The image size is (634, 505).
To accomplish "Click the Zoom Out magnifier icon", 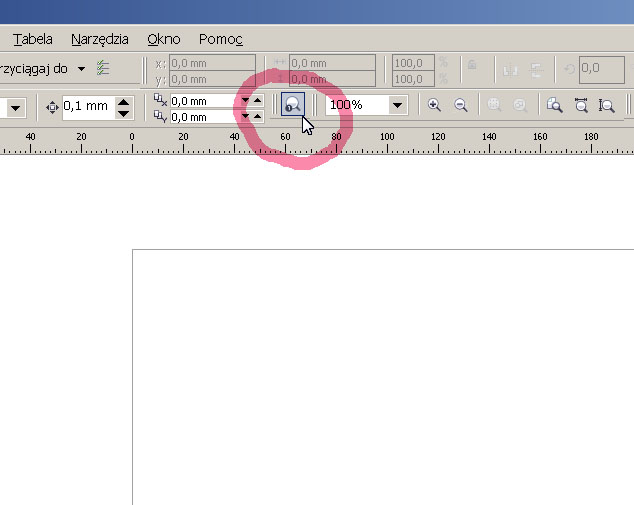I will (461, 105).
